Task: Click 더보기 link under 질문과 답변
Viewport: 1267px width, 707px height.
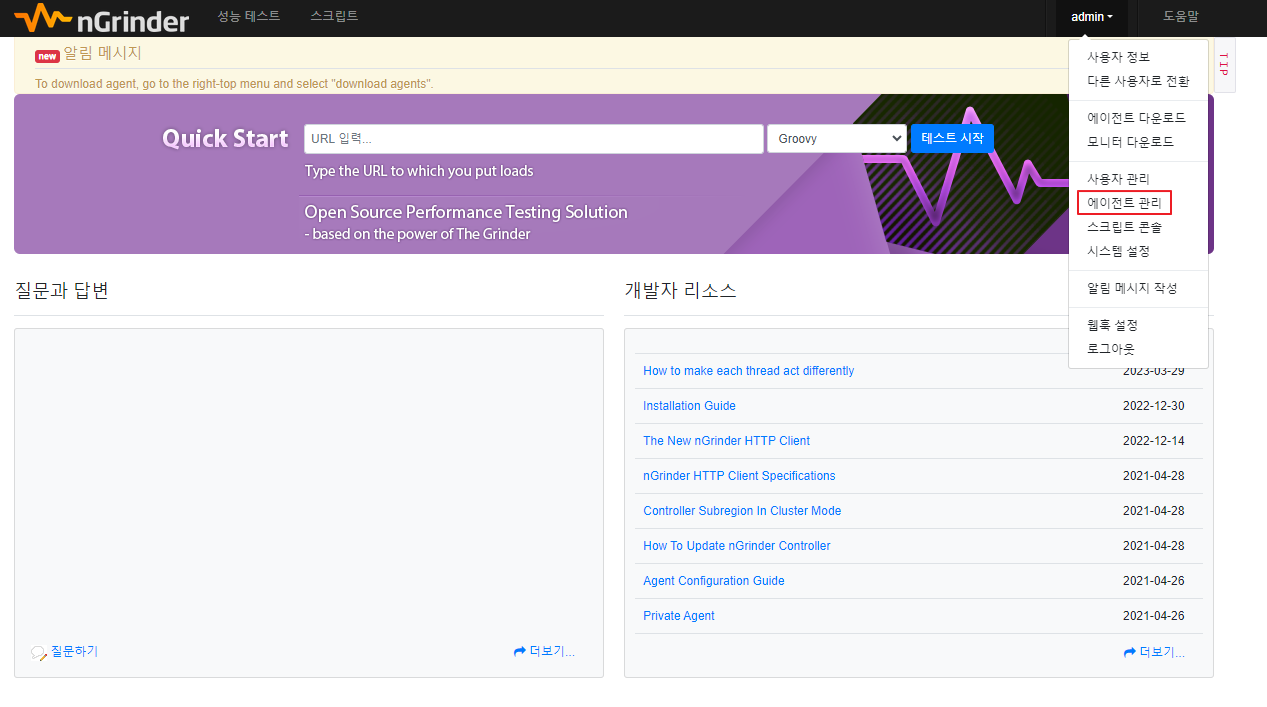Action: (x=552, y=652)
